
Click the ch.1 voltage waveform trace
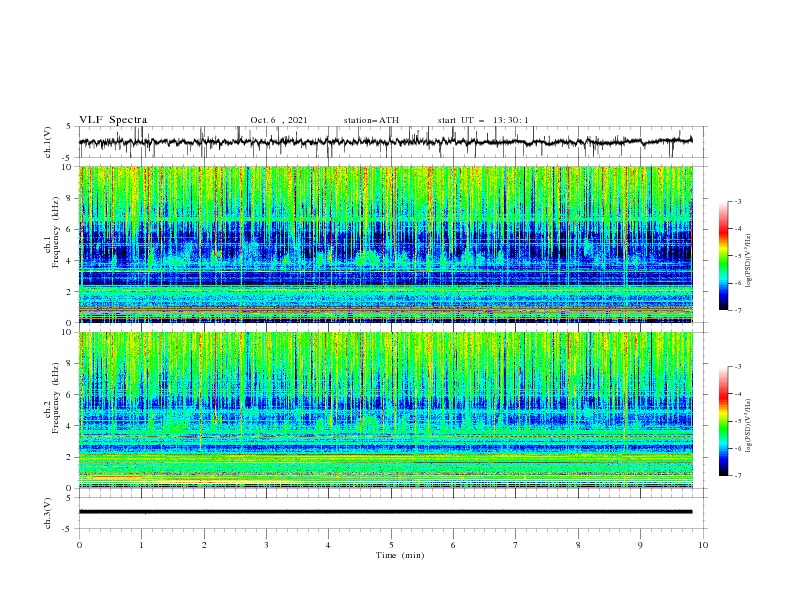pyautogui.click(x=385, y=142)
